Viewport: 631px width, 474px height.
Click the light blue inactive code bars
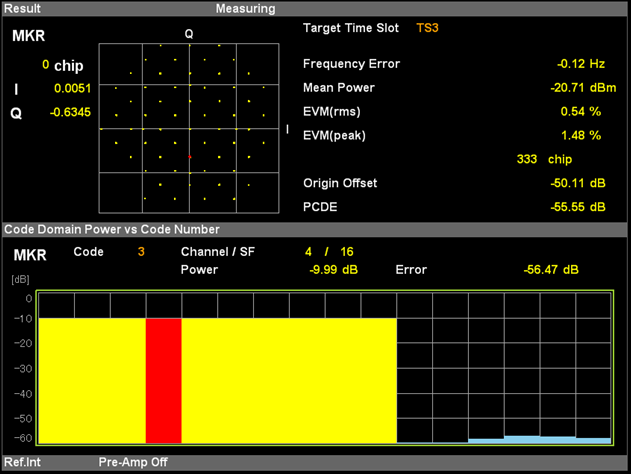540,439
